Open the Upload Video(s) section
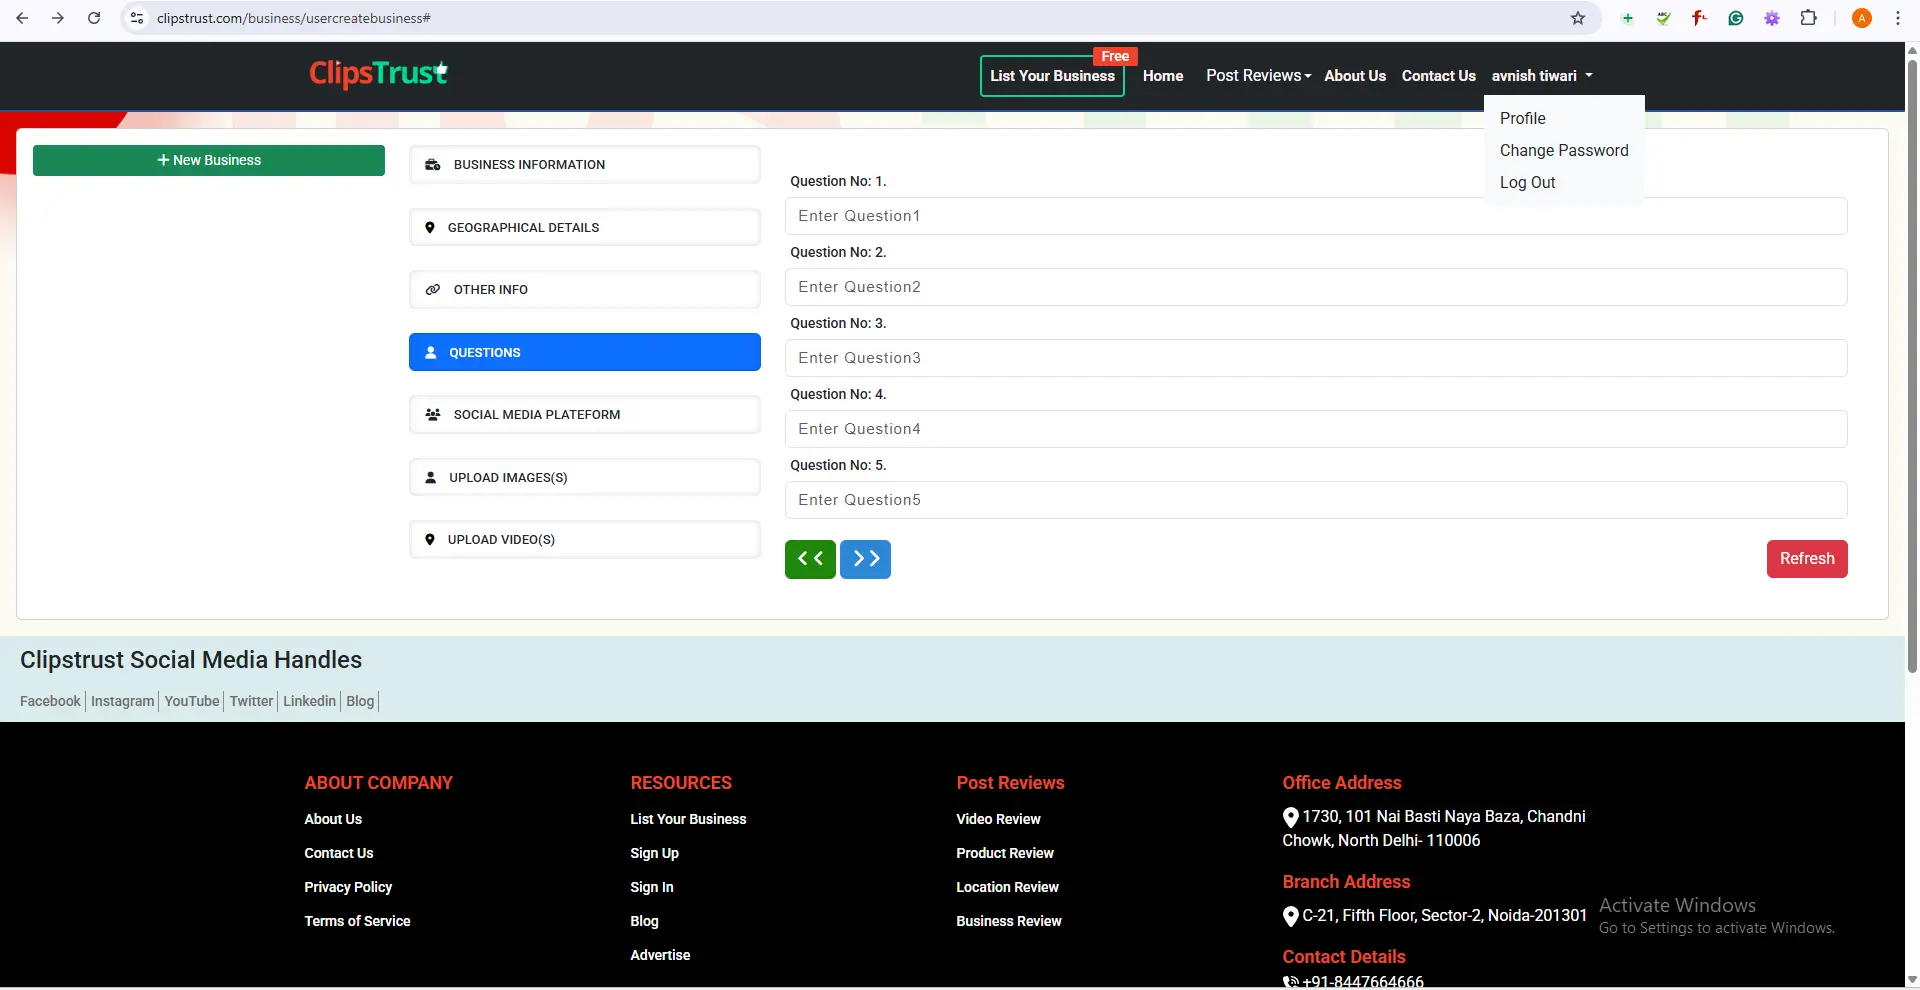The height and width of the screenshot is (990, 1920). (x=585, y=540)
